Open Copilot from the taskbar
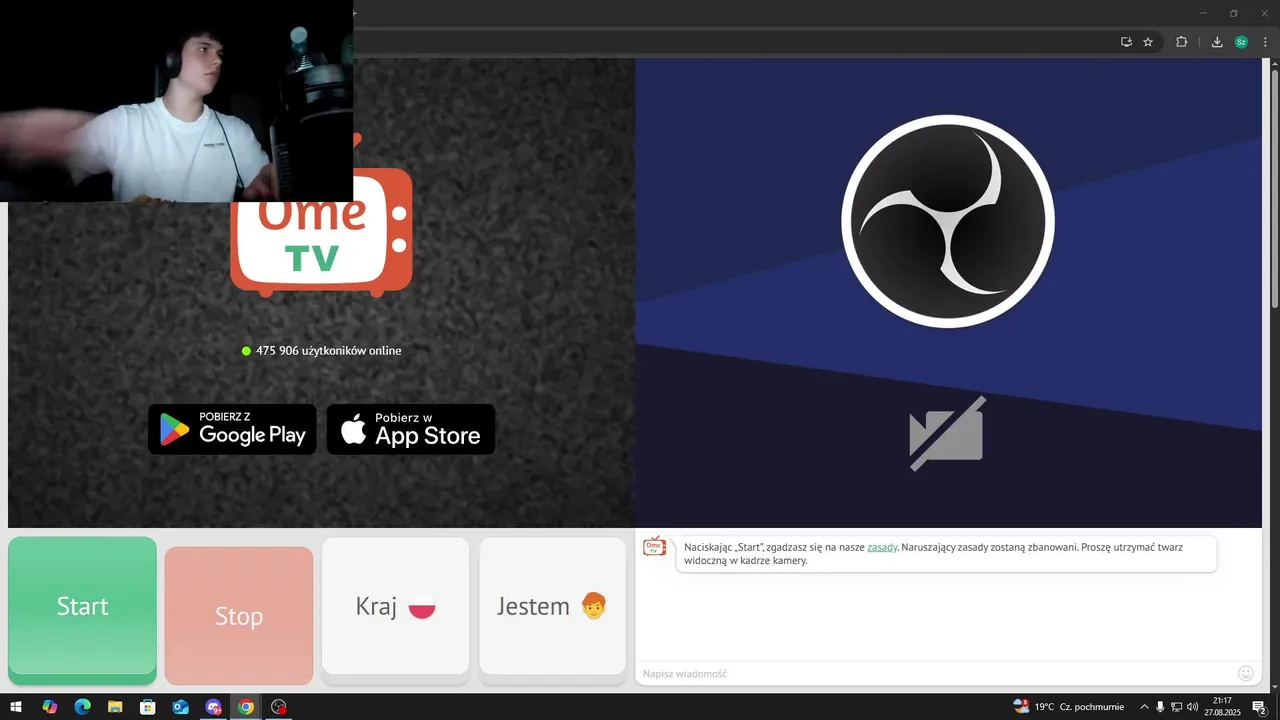 [50, 707]
